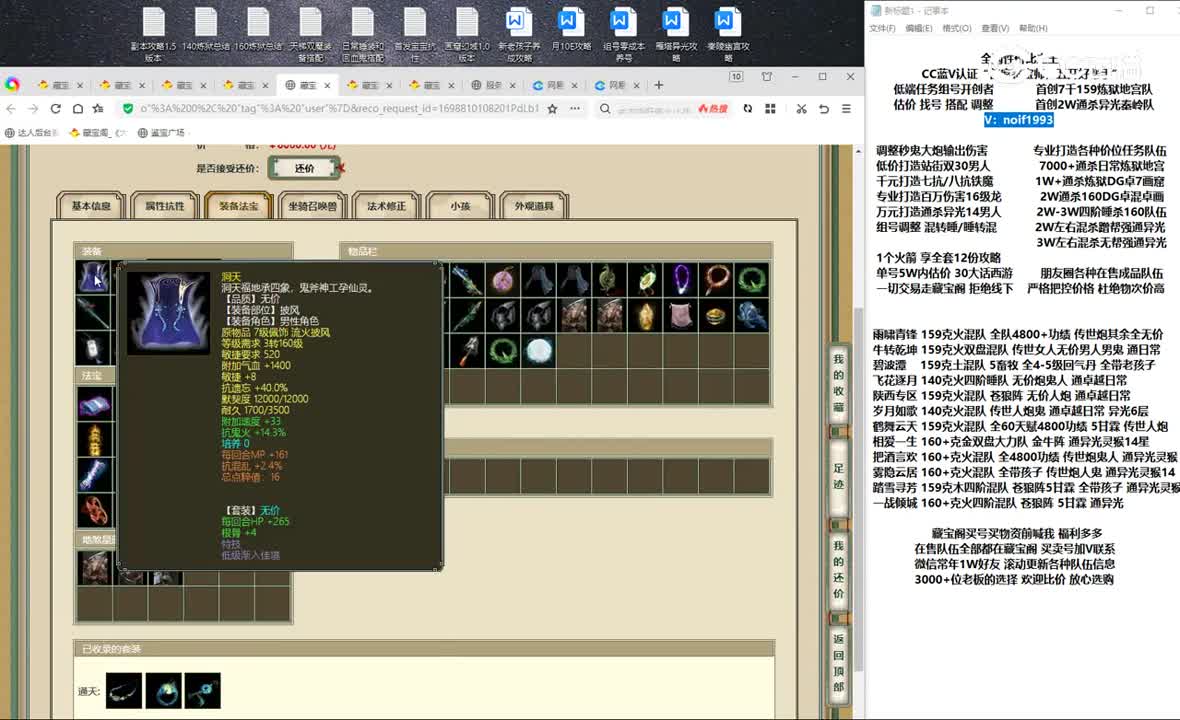The height and width of the screenshot is (720, 1180).
Task: Click the browser home icon
Action: [78, 108]
